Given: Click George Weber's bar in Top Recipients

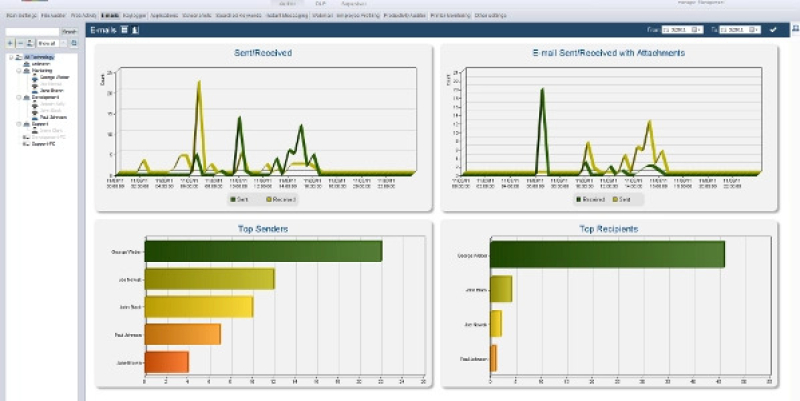Looking at the screenshot, I should click(x=607, y=254).
